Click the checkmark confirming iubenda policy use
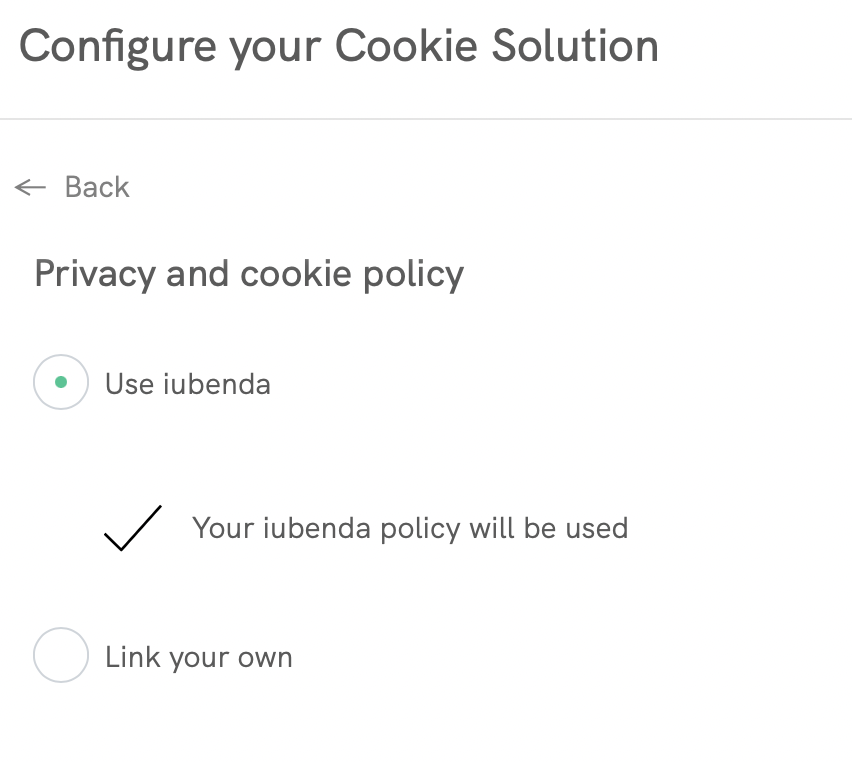The image size is (852, 762). coord(131,527)
